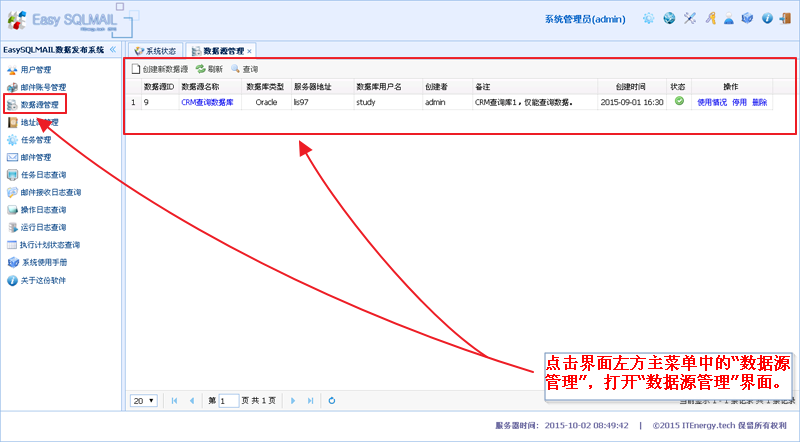Close the 数据源管理 tab

[x=249, y=52]
